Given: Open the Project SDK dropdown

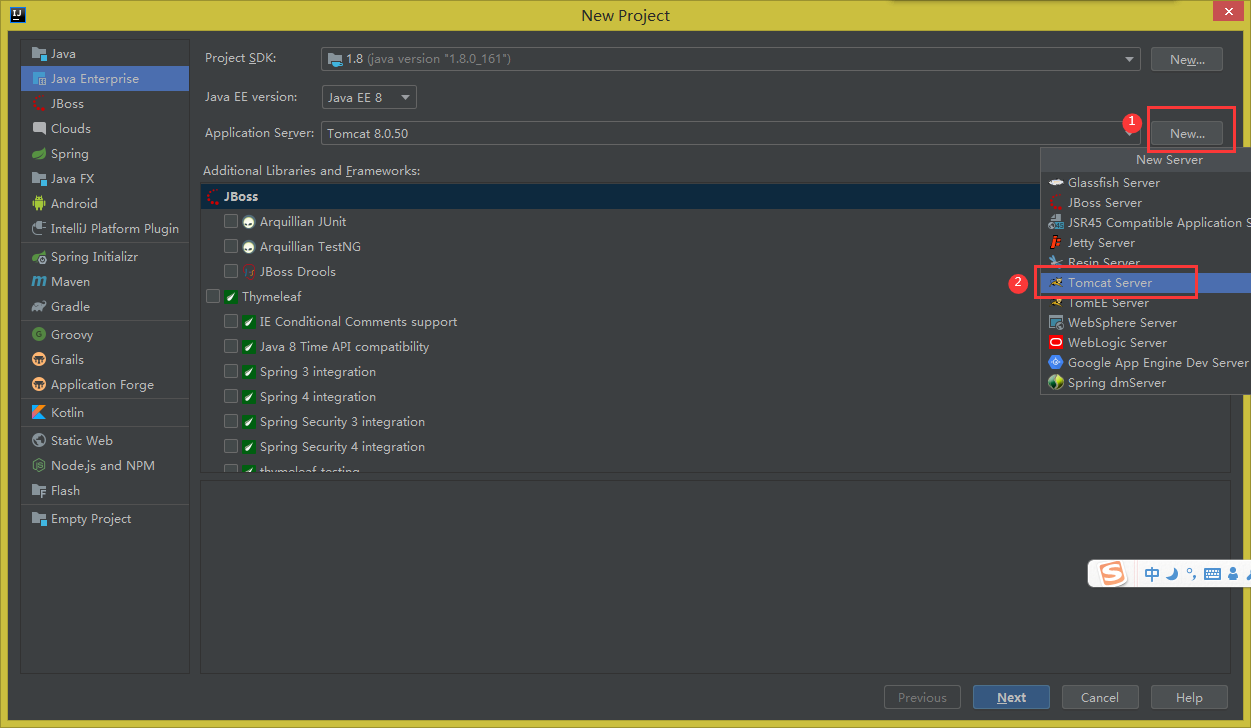Looking at the screenshot, I should click(x=731, y=59).
